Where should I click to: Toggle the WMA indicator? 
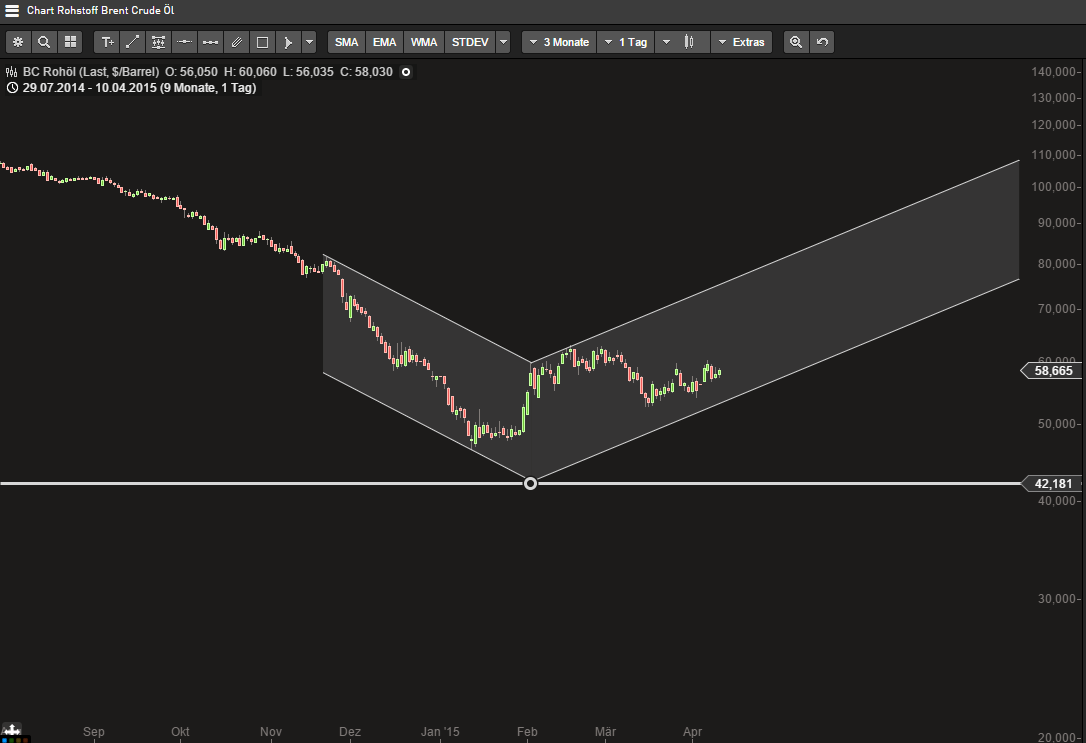pos(423,42)
